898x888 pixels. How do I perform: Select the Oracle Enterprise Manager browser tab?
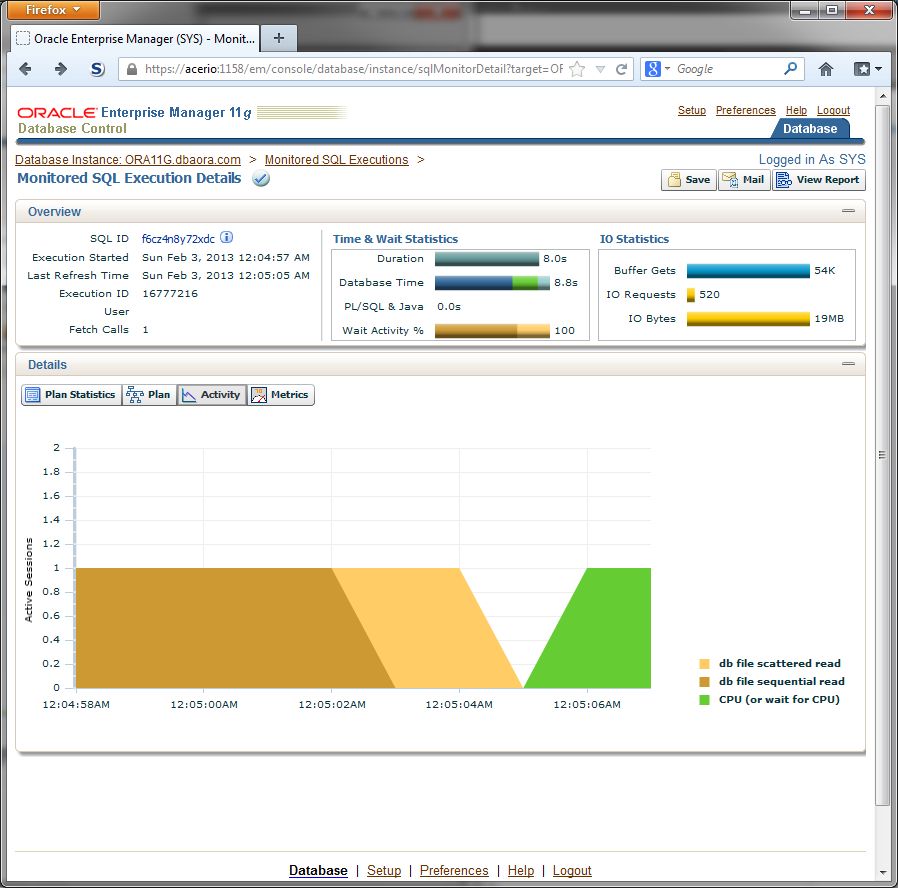click(135, 38)
